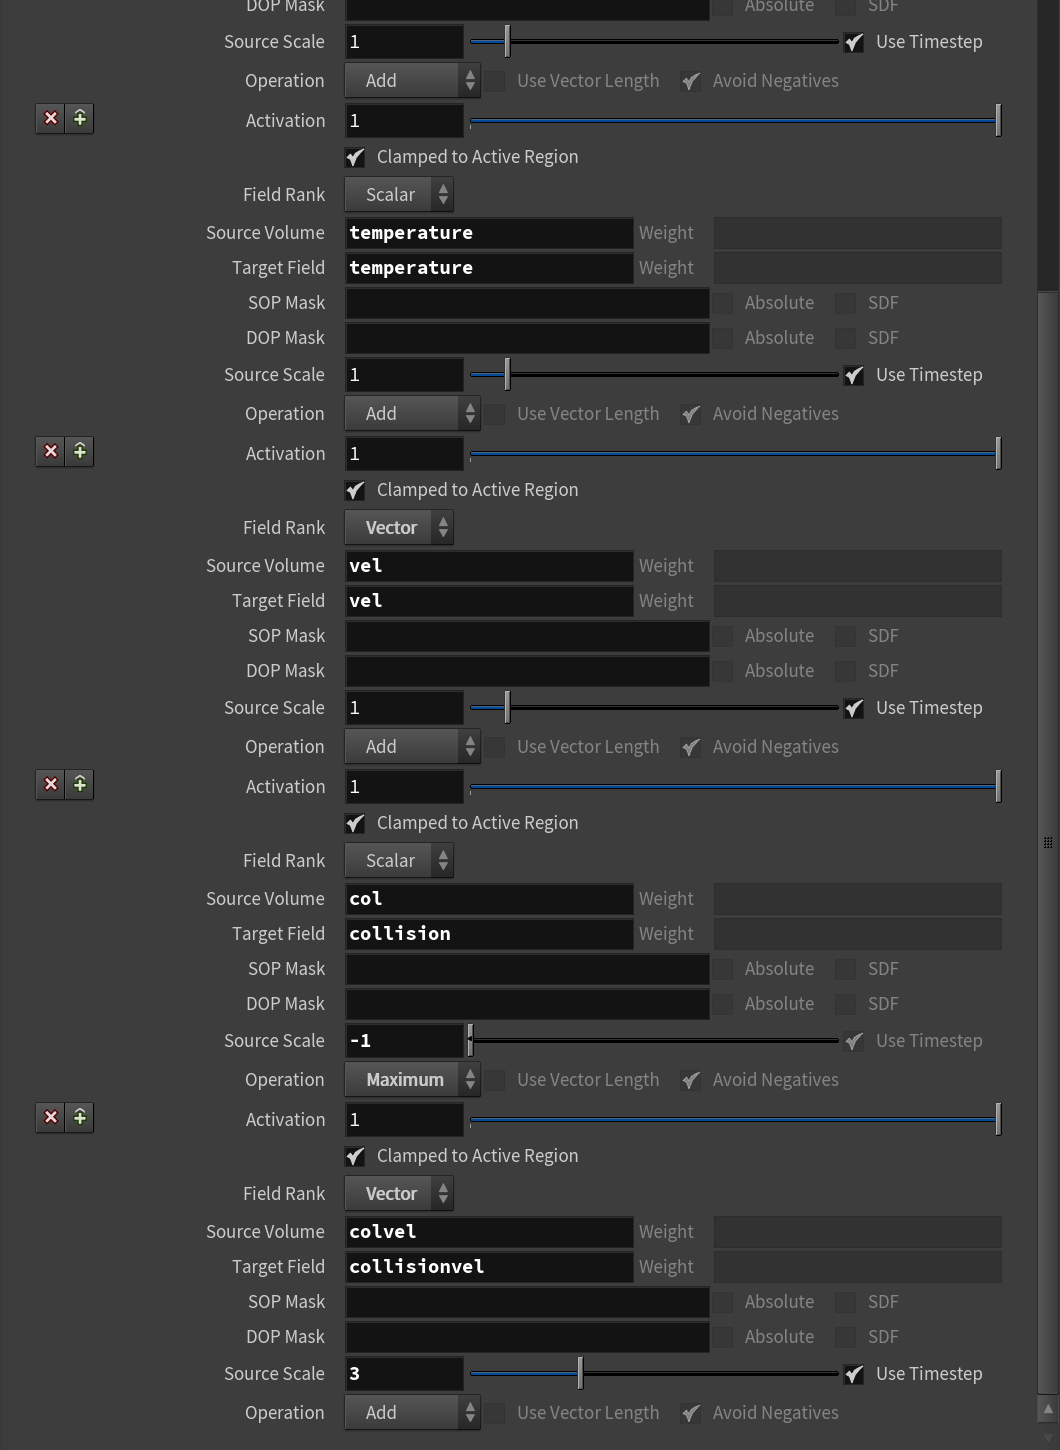Click the plus icon next to the collision block's Activation
The width and height of the screenshot is (1060, 1450).
[x=80, y=785]
